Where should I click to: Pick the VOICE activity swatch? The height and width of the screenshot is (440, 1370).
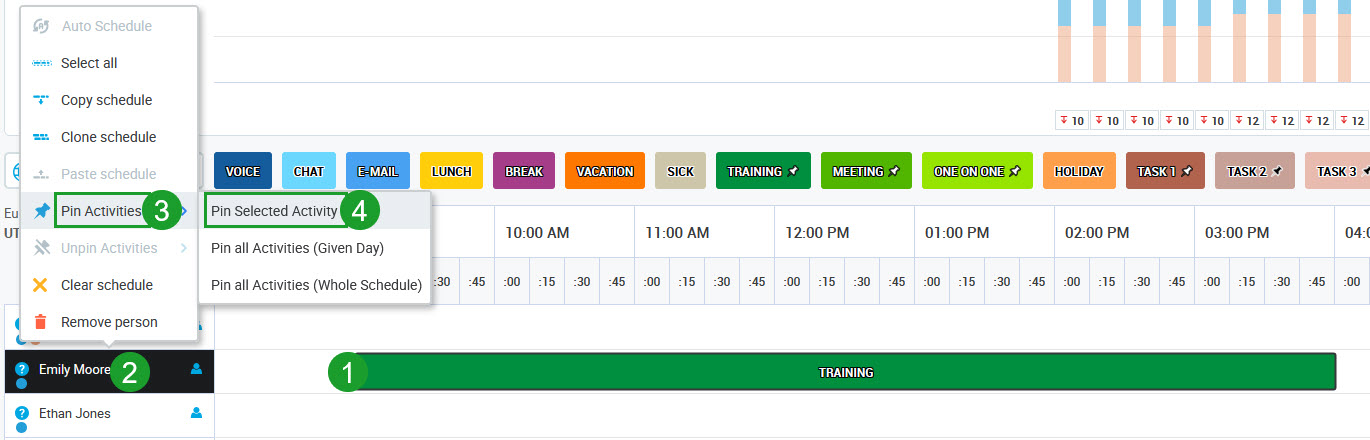242,171
